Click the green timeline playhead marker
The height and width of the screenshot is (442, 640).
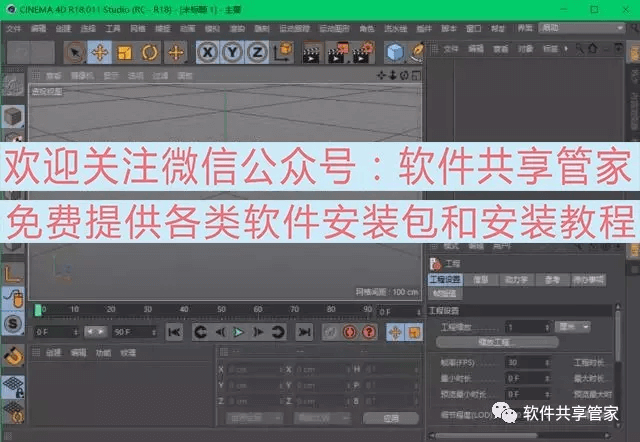click(x=38, y=310)
